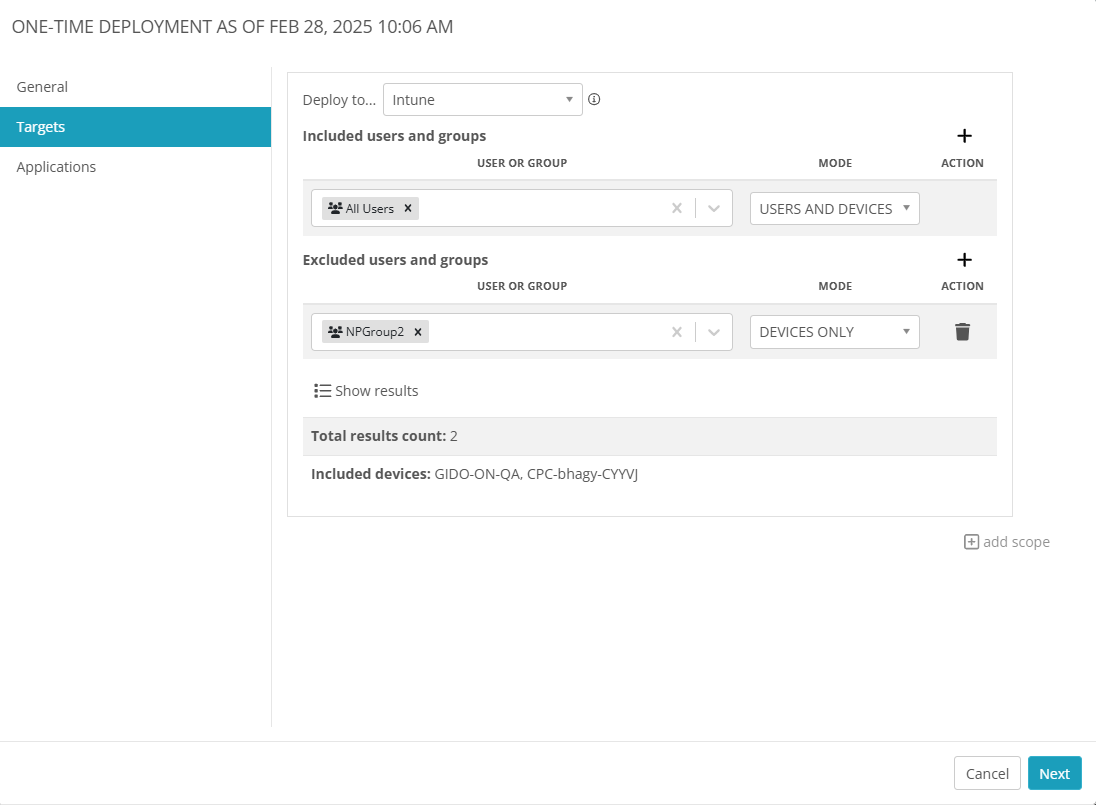Click the info icon beside Deploy to

pyautogui.click(x=594, y=99)
